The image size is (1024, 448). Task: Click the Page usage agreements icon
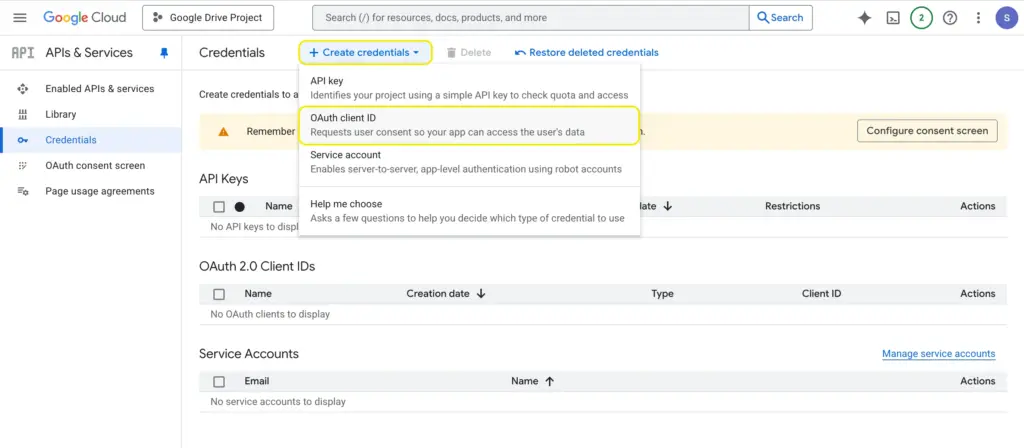pyautogui.click(x=23, y=191)
